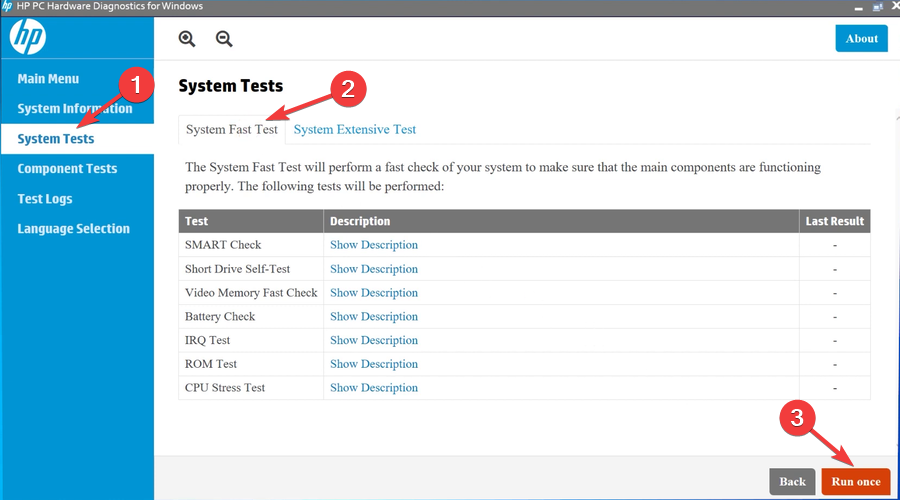The width and height of the screenshot is (900, 500).
Task: Click the restore window icon in title bar
Action: (x=878, y=7)
